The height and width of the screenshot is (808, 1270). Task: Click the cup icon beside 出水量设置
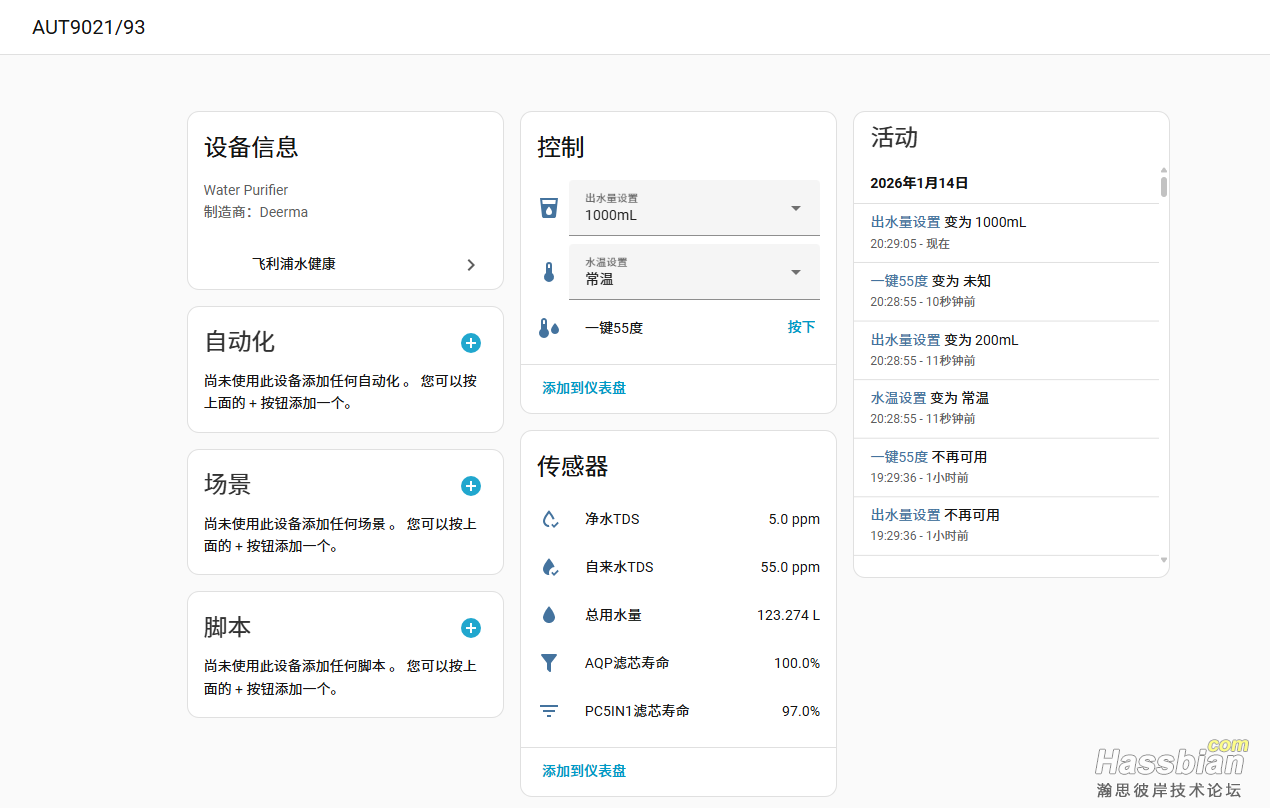click(548, 208)
